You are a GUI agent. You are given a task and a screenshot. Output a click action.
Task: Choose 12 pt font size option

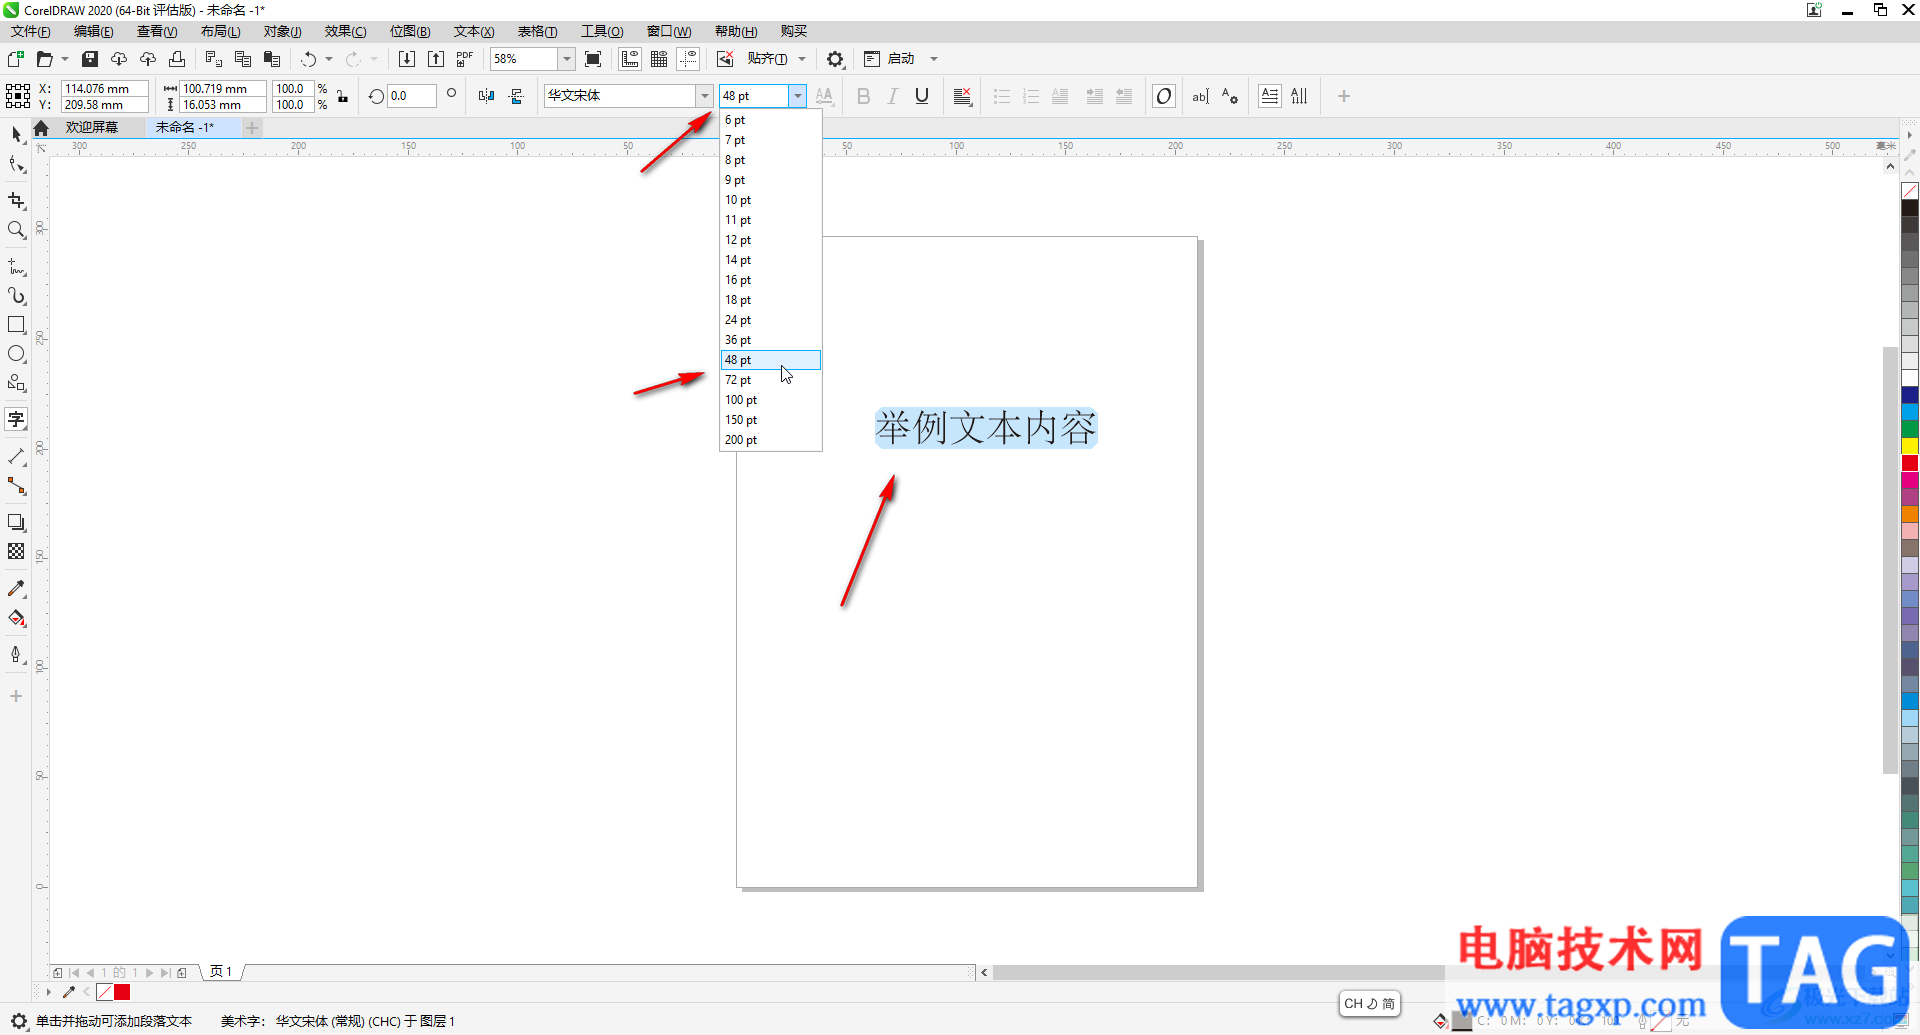point(770,240)
